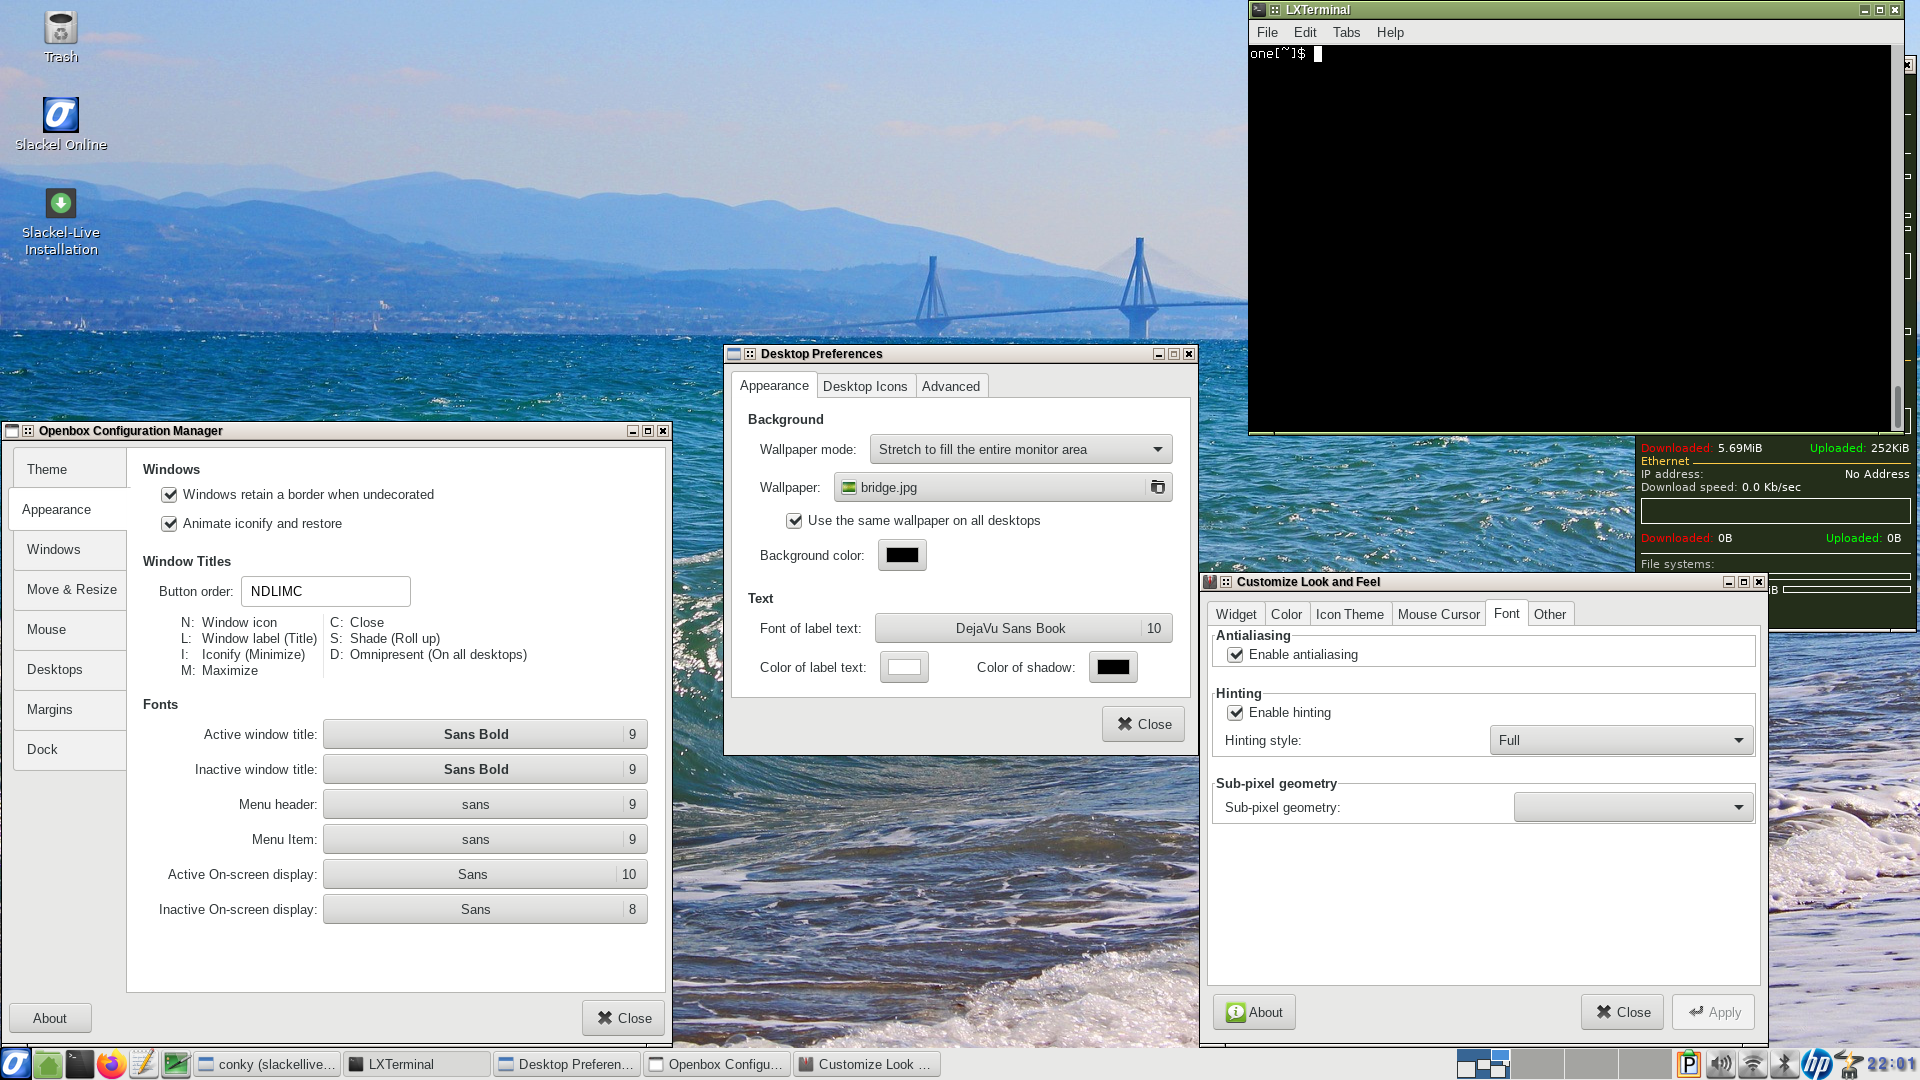
Task: Launch Firefox from the taskbar
Action: pos(112,1064)
